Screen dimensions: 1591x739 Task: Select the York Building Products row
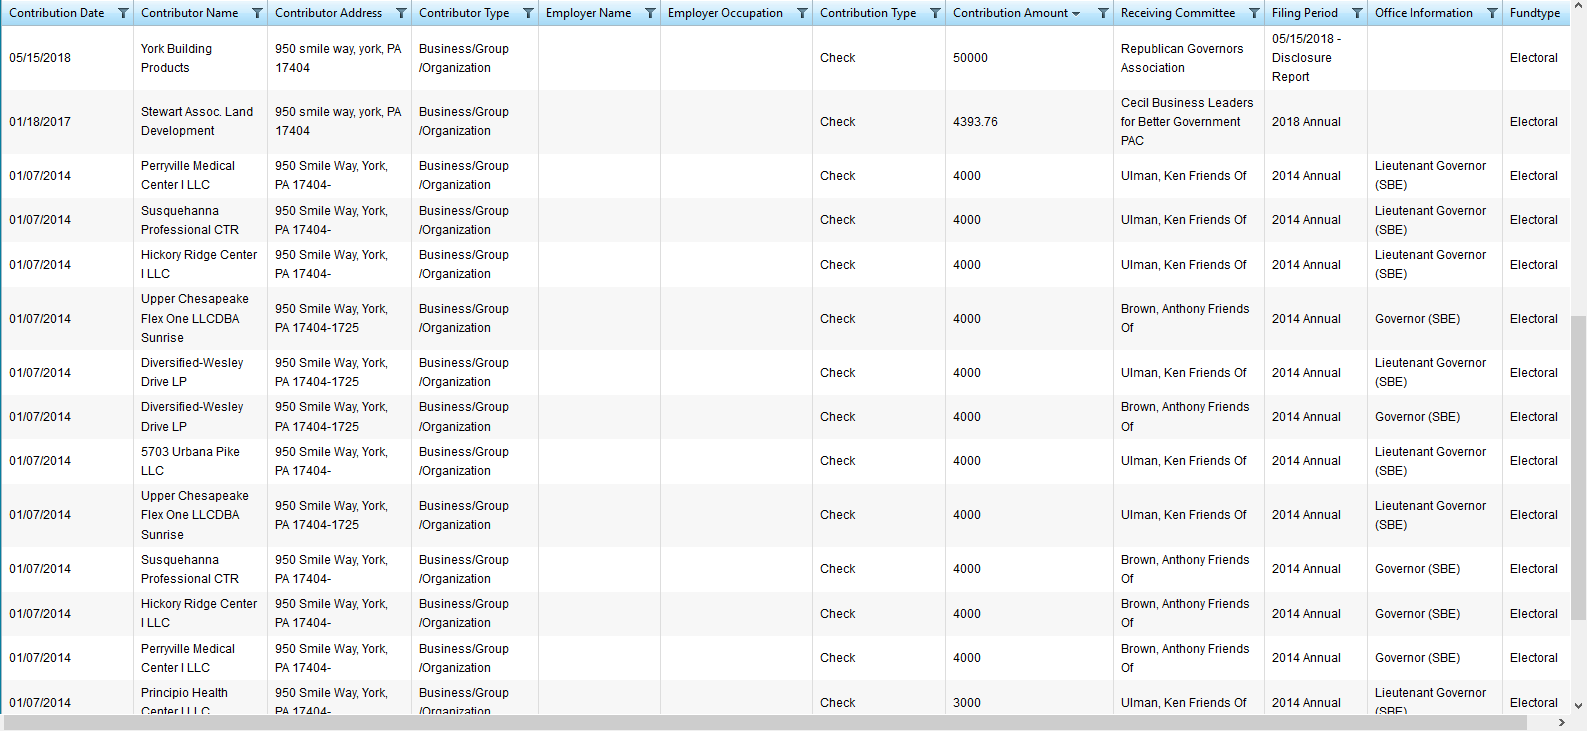pos(176,58)
